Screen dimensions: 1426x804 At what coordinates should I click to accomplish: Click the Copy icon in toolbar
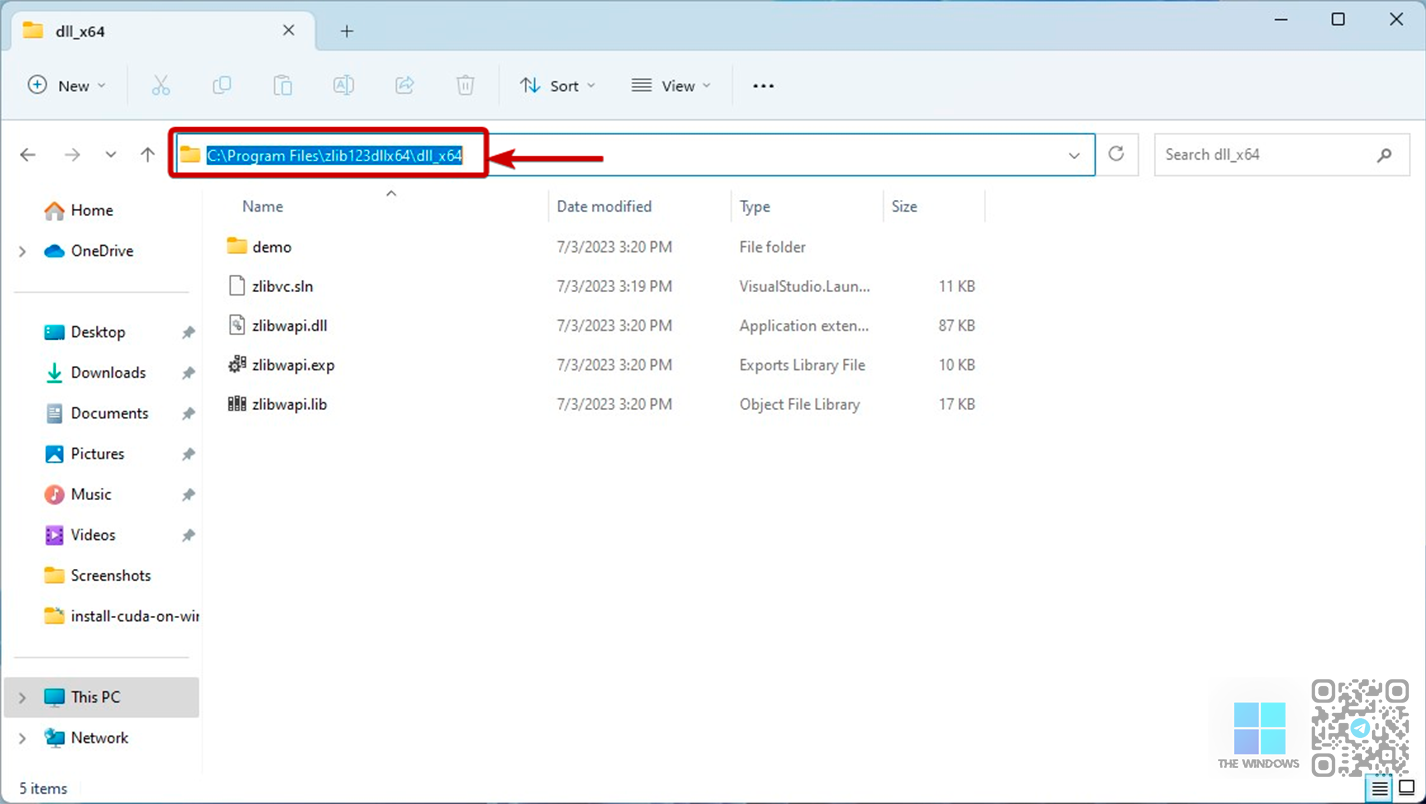[222, 86]
